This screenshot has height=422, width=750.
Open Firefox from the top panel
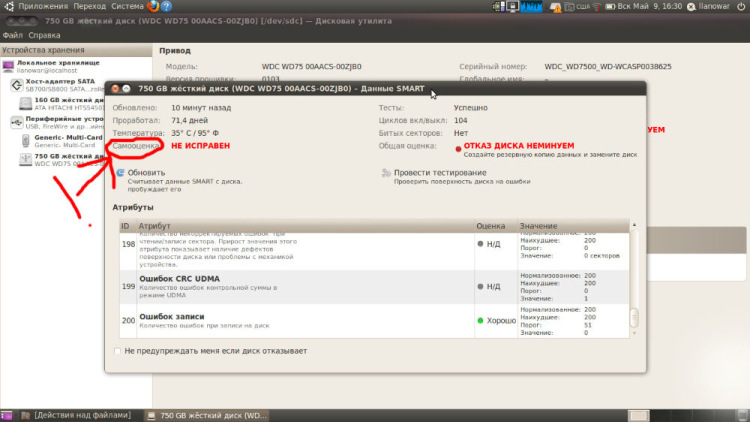pyautogui.click(x=153, y=6)
